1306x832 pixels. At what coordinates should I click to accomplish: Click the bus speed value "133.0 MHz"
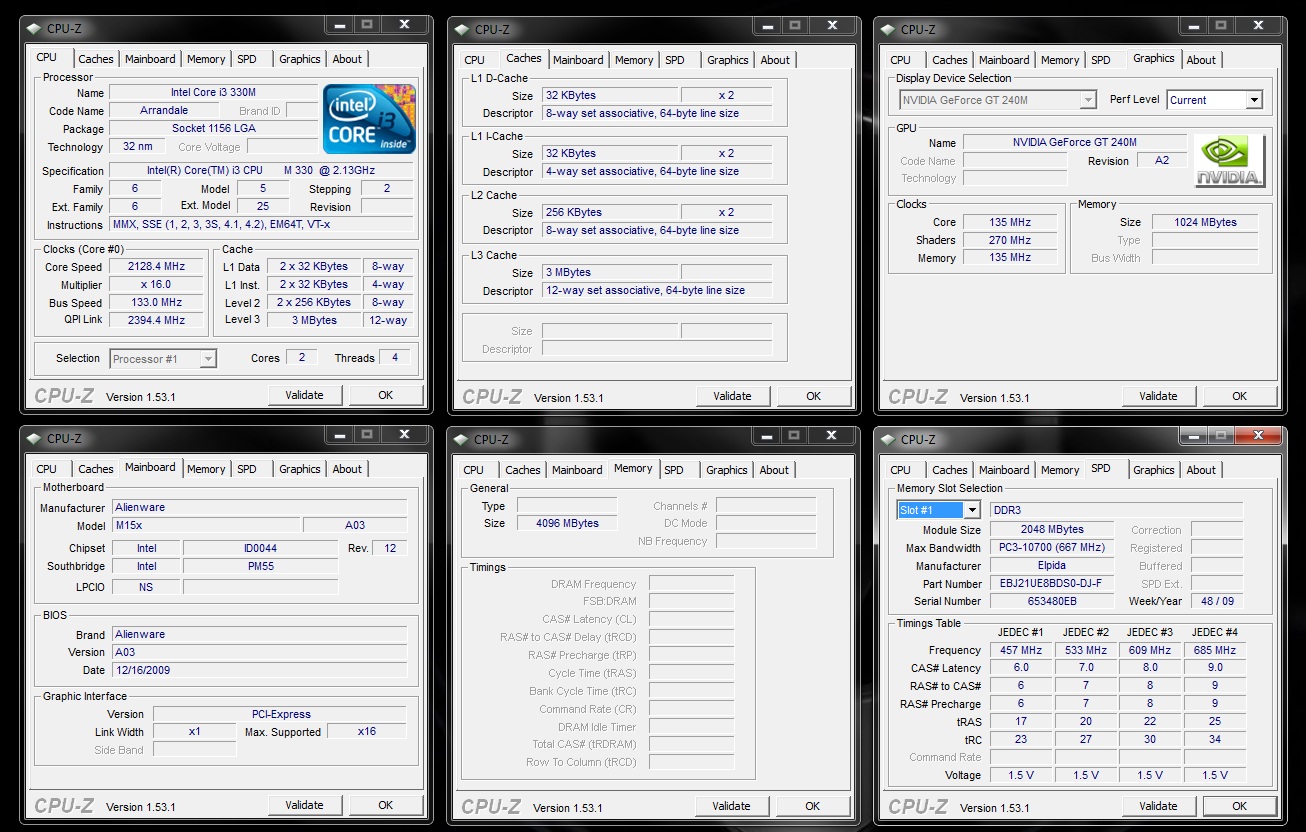click(x=157, y=302)
